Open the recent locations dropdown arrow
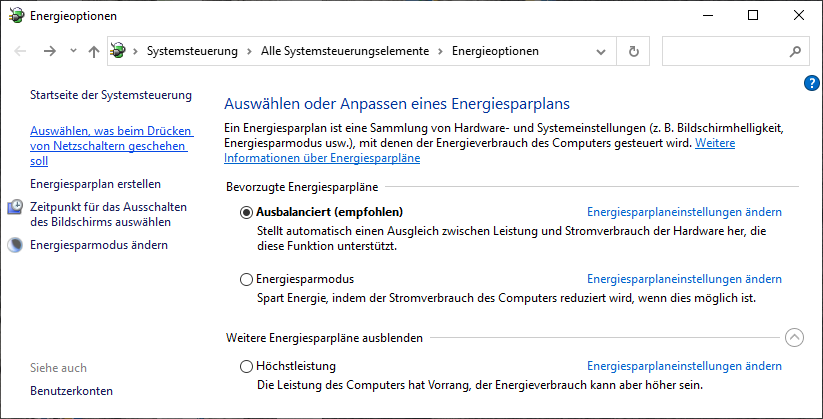This screenshot has height=419, width=823. point(73,51)
